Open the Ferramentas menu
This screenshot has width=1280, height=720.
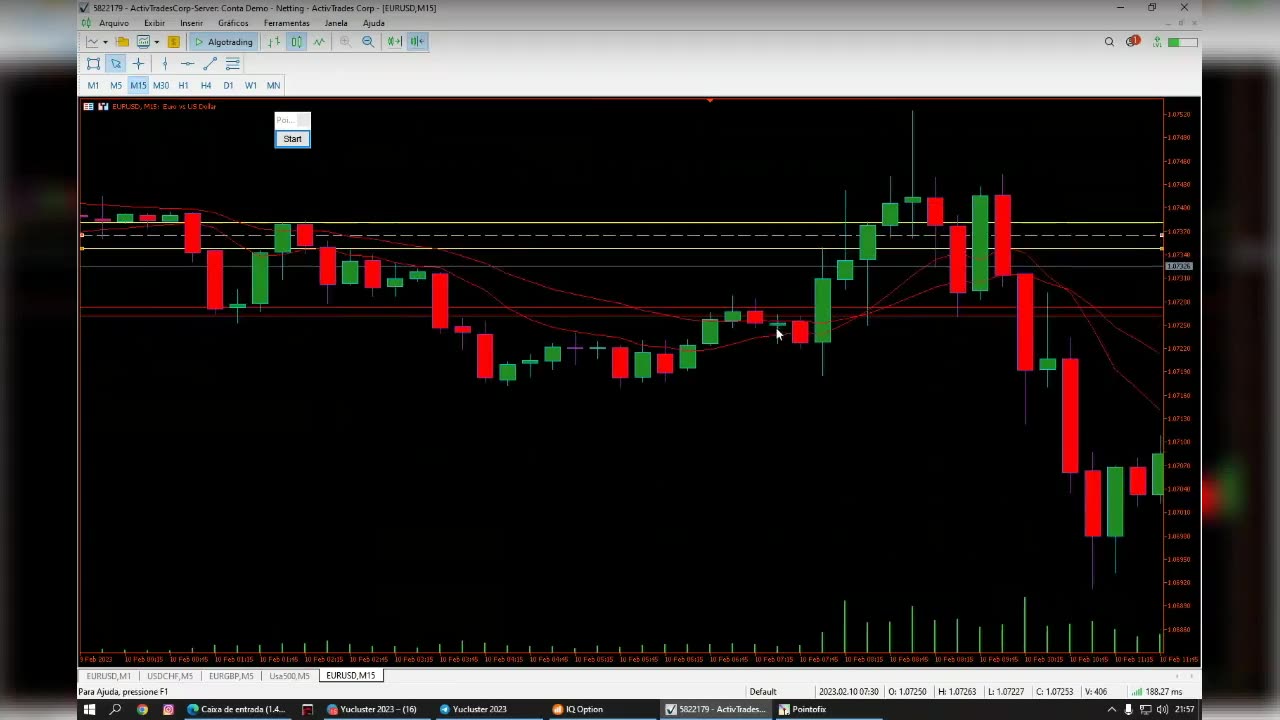287,23
